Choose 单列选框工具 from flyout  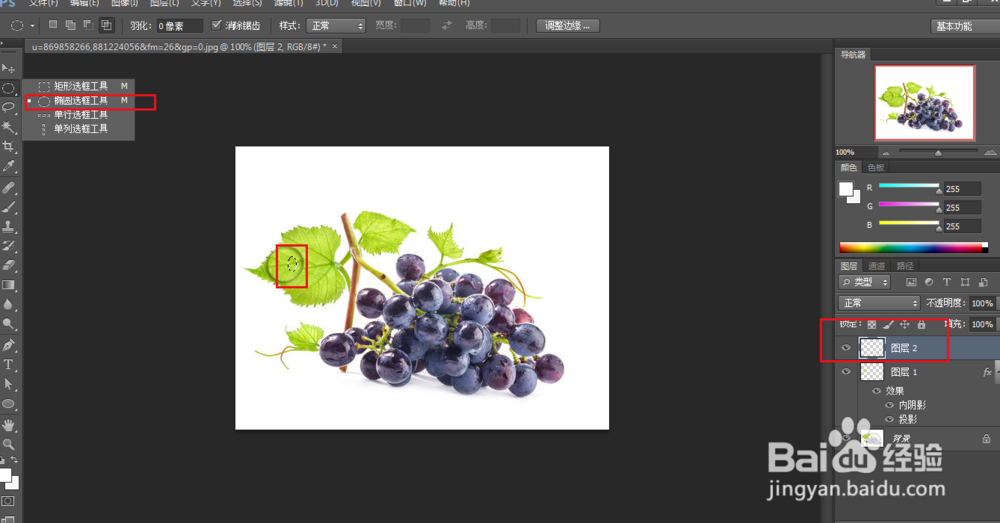79,129
